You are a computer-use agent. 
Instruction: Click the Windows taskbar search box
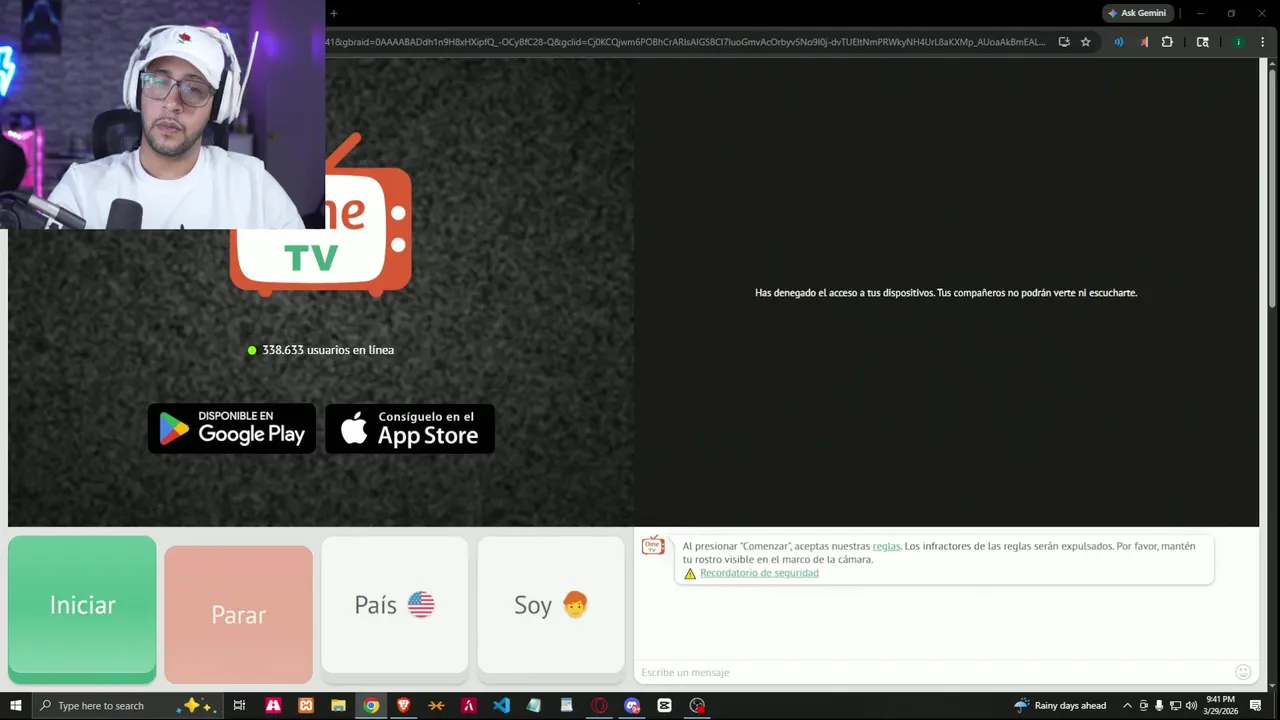pyautogui.click(x=127, y=705)
